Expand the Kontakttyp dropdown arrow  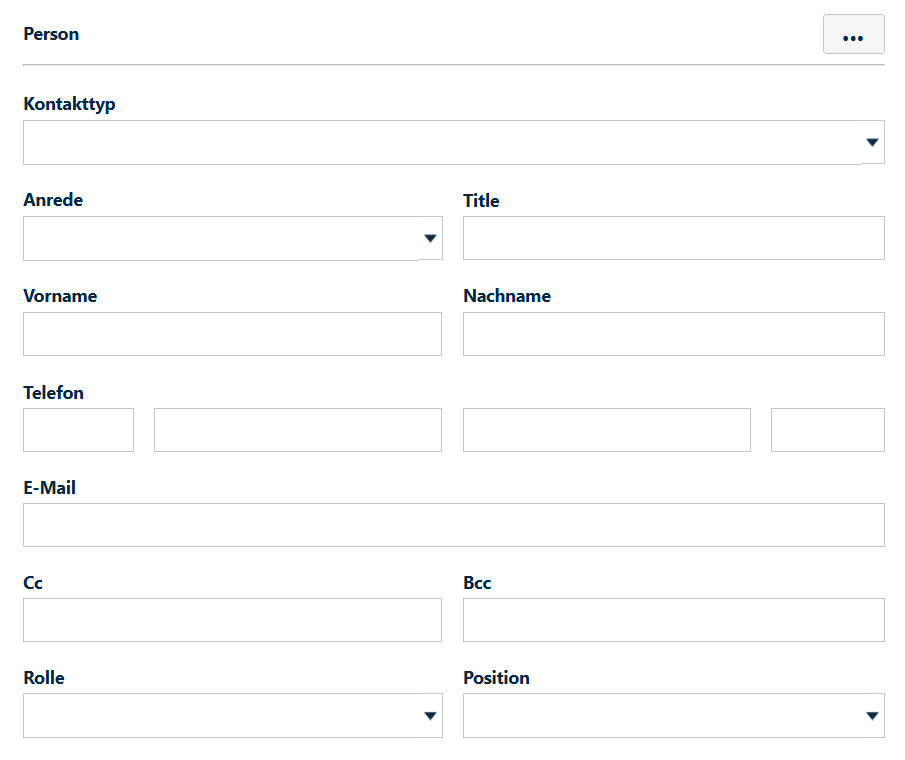pos(872,142)
